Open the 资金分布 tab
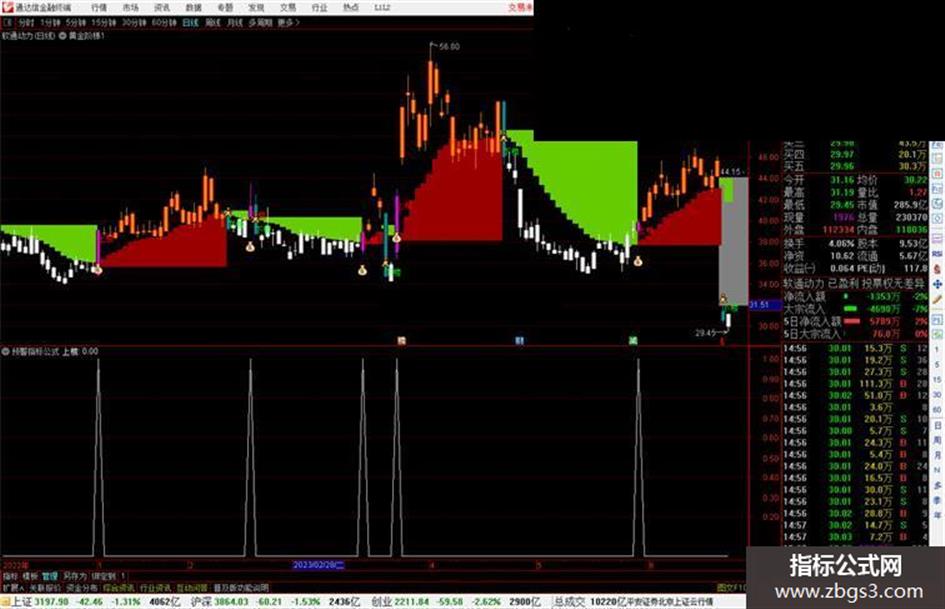This screenshot has width=945, height=609. (x=82, y=587)
